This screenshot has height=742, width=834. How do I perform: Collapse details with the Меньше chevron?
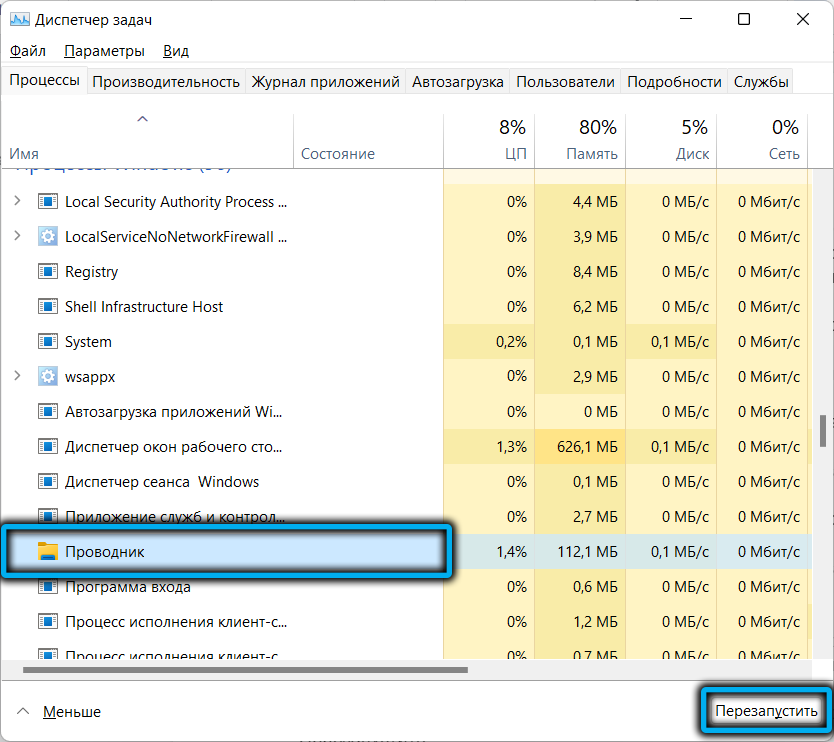[x=21, y=711]
